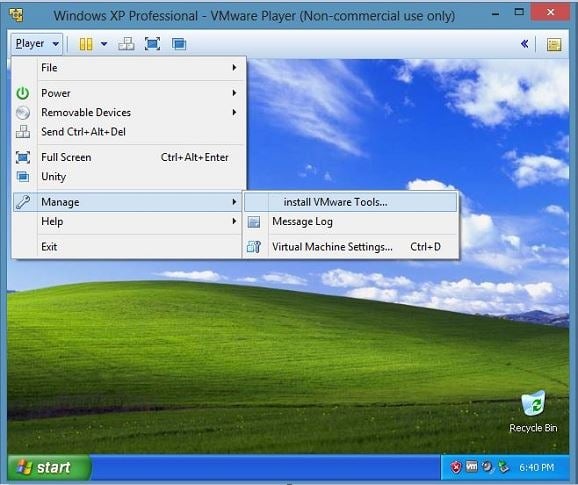
Task: Click Send Ctrl+Alt+Del toolbar icon
Action: [126, 44]
